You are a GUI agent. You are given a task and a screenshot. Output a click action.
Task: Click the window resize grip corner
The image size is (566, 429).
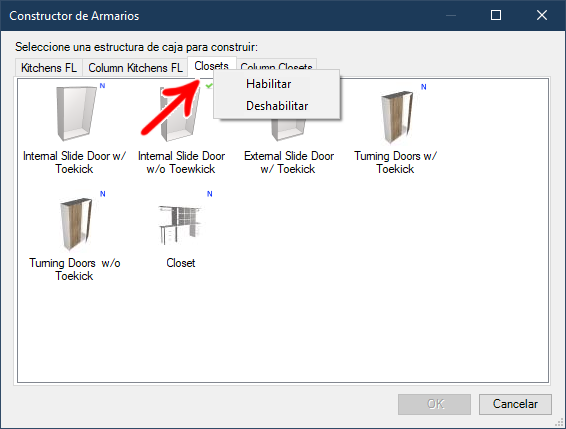[x=559, y=422]
